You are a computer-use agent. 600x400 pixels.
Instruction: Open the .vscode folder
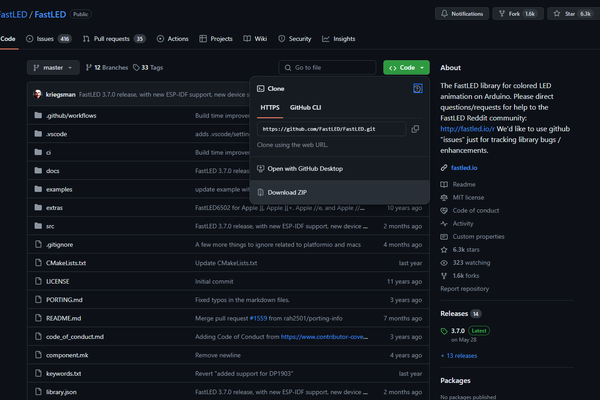point(56,134)
